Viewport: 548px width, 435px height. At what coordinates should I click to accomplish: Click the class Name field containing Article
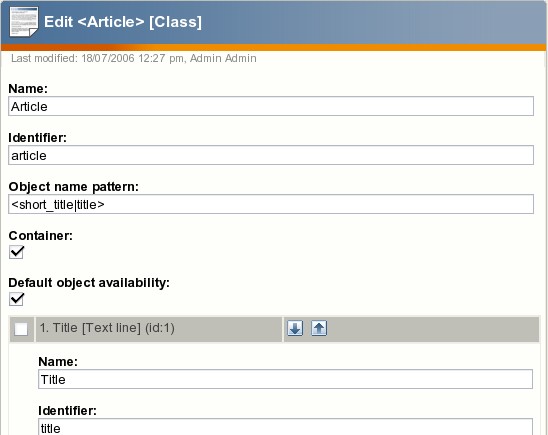pyautogui.click(x=271, y=106)
